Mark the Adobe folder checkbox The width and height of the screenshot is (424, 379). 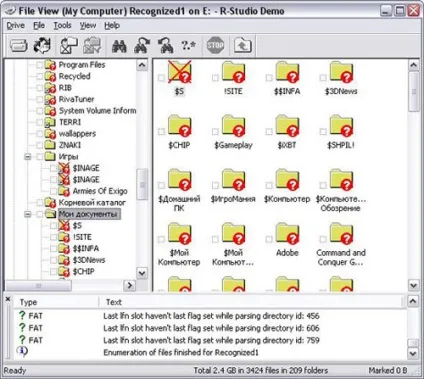269,239
